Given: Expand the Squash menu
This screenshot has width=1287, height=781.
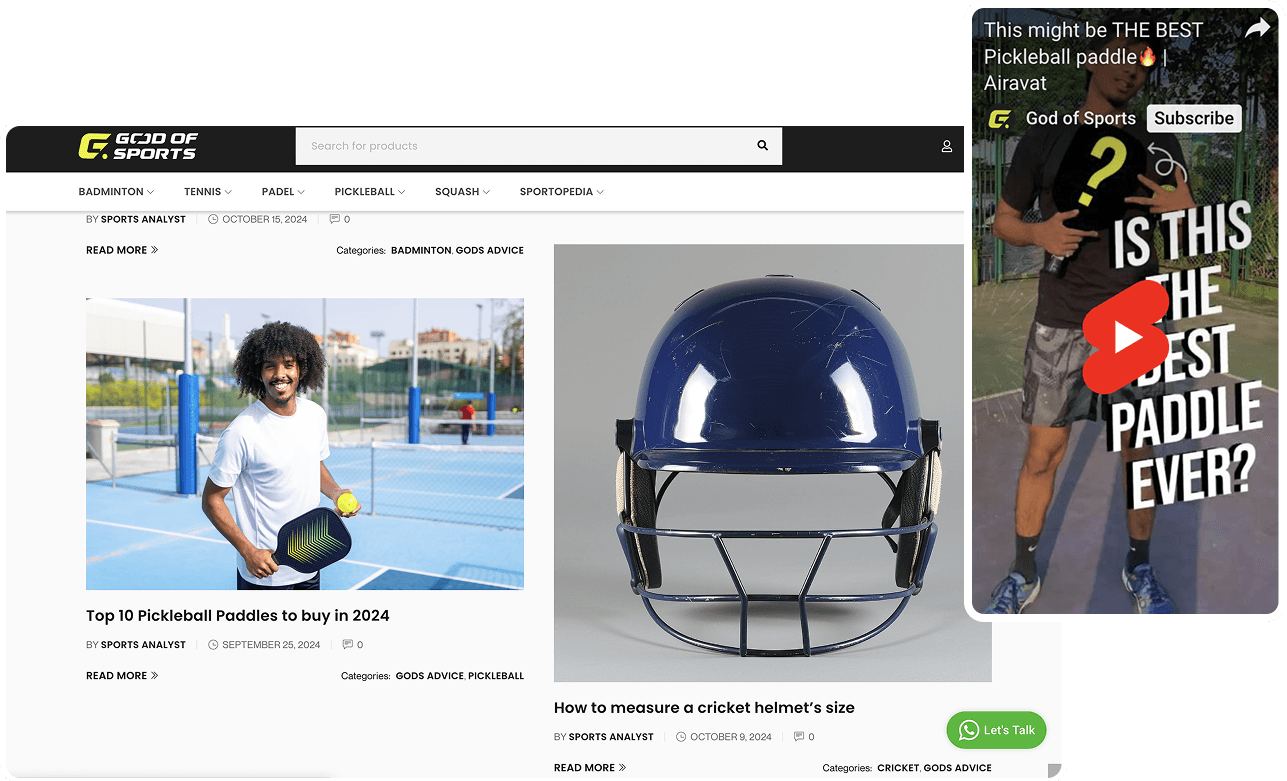Looking at the screenshot, I should pos(462,192).
